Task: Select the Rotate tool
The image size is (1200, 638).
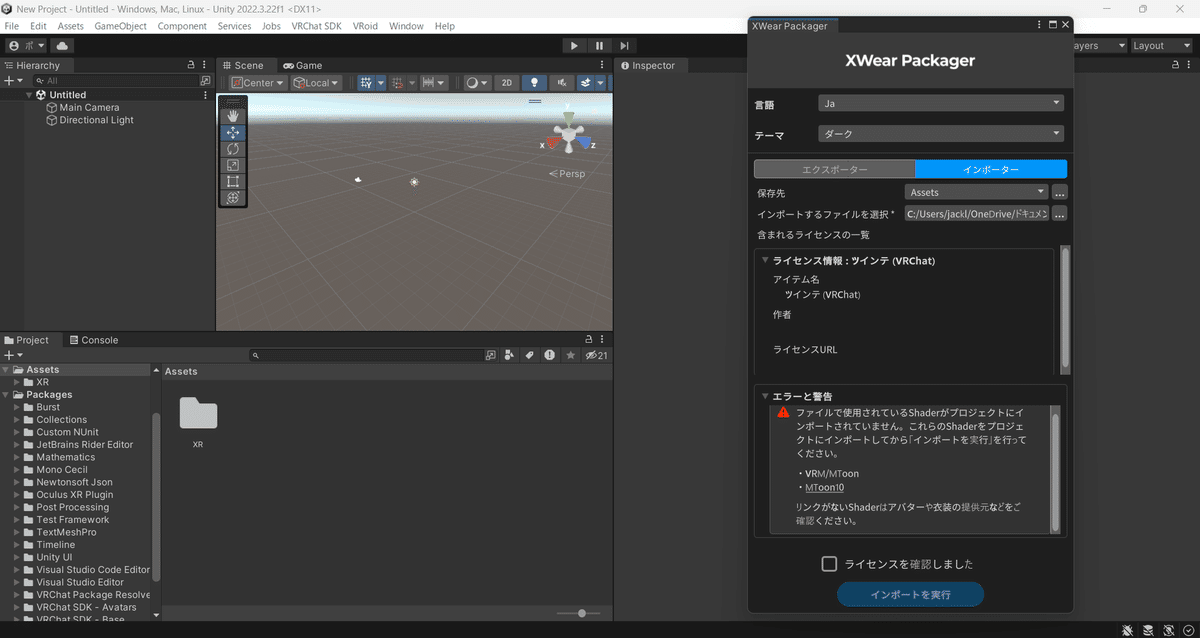Action: pyautogui.click(x=233, y=149)
